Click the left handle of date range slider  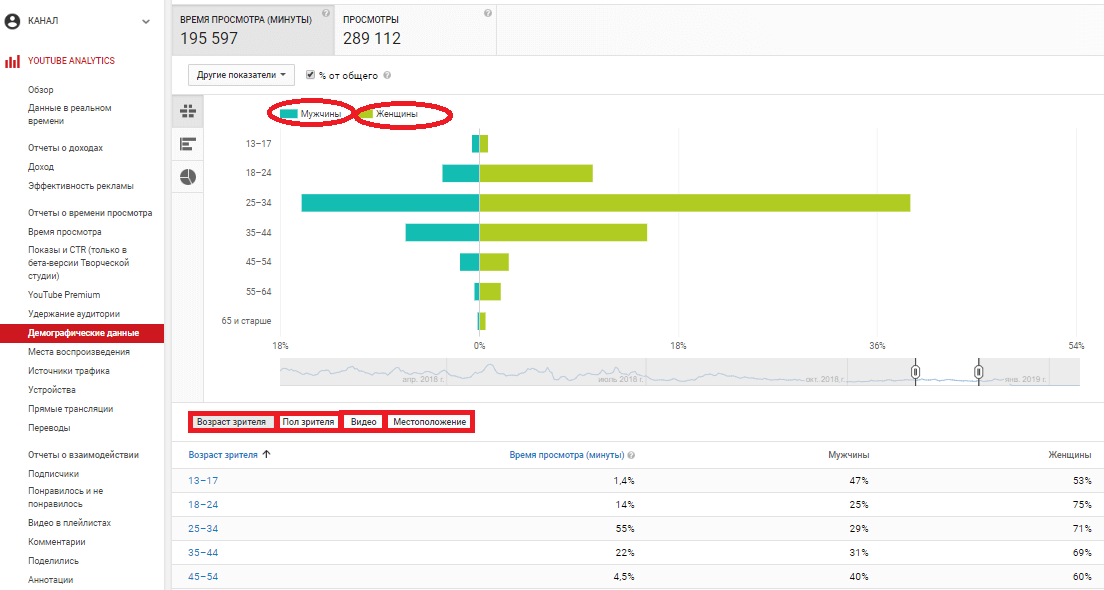point(915,372)
